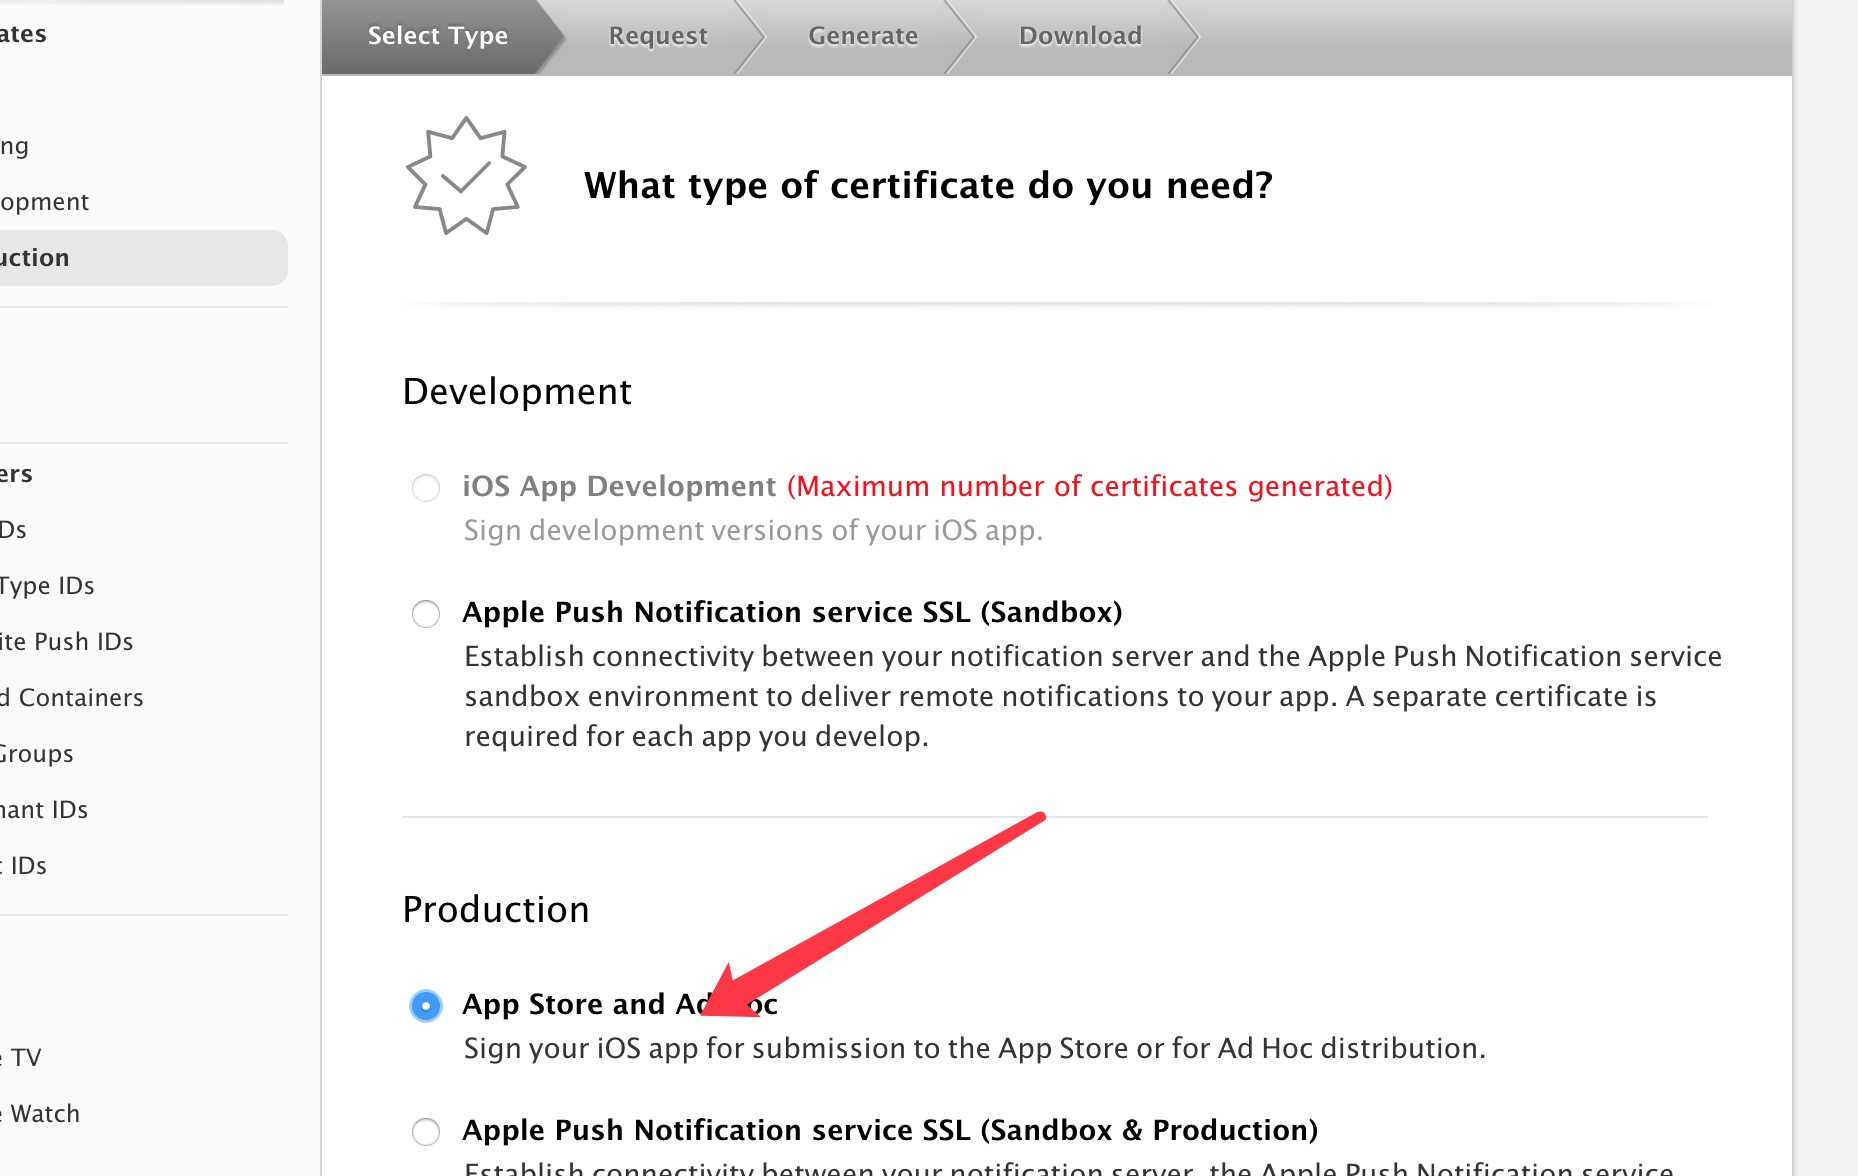This screenshot has height=1176, width=1858.
Task: Open Website Push IDs in sidebar
Action: point(66,642)
